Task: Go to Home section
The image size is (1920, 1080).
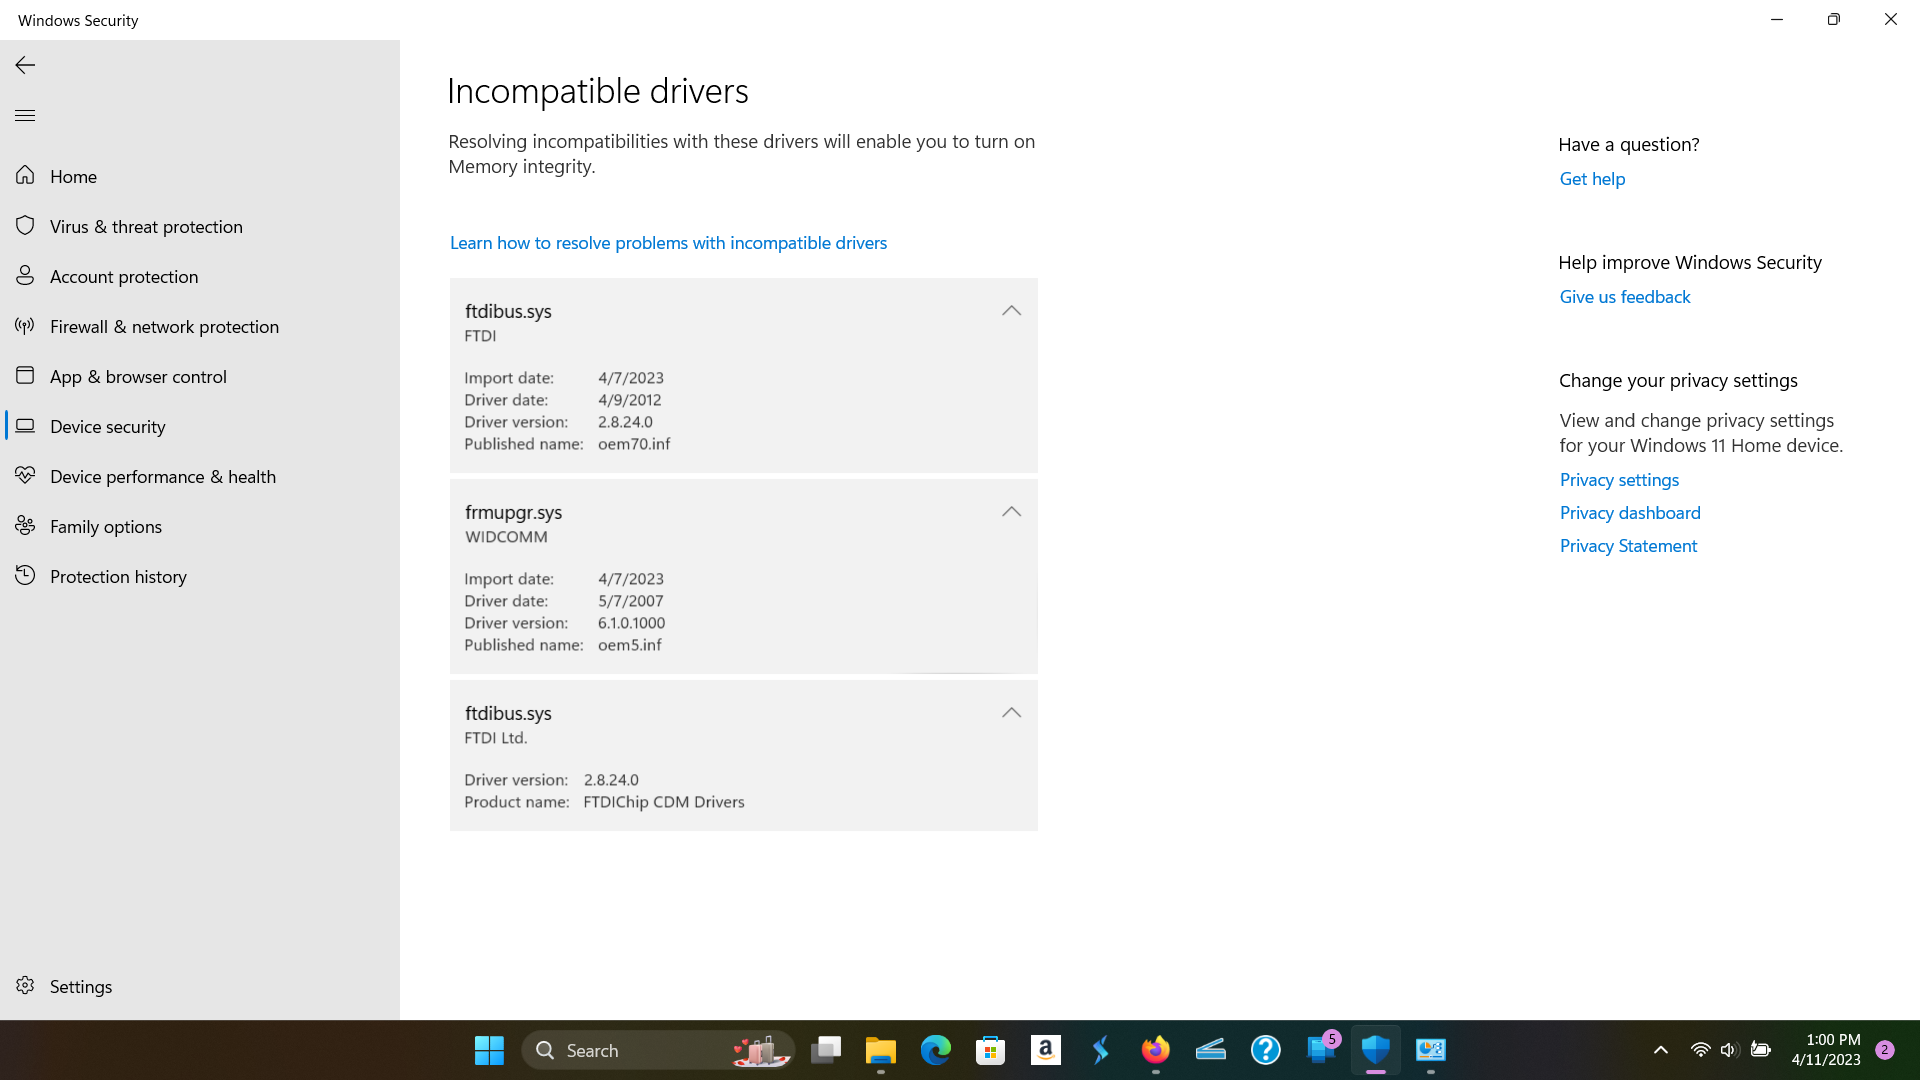Action: 200,176
